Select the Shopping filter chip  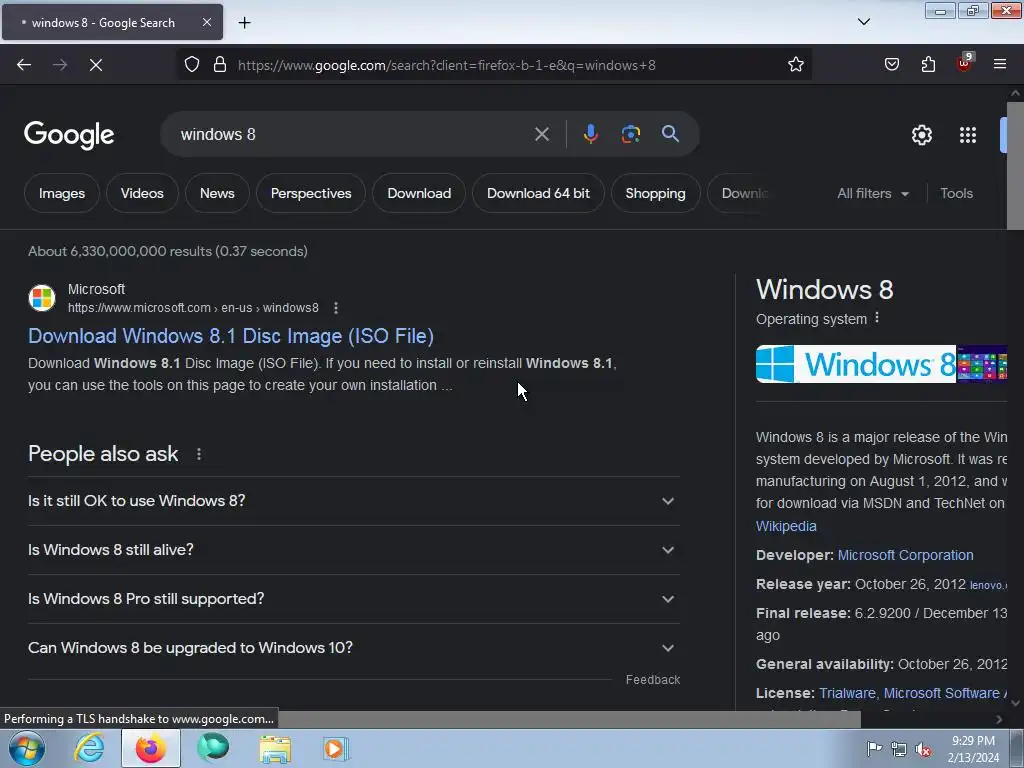click(x=656, y=193)
